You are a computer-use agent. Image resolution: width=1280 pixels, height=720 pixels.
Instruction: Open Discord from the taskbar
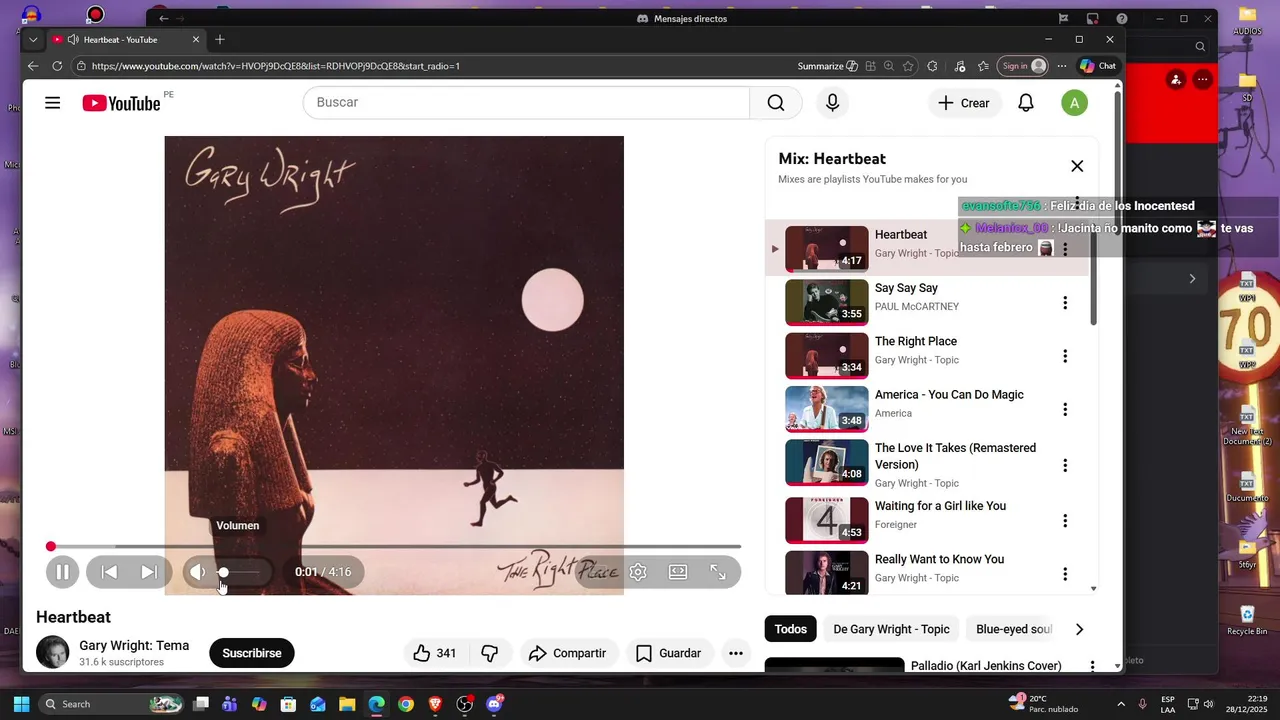click(x=494, y=704)
